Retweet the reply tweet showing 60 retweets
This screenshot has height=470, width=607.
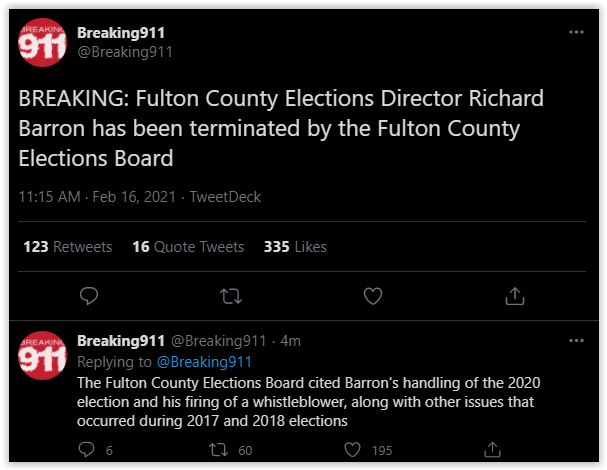[x=218, y=450]
